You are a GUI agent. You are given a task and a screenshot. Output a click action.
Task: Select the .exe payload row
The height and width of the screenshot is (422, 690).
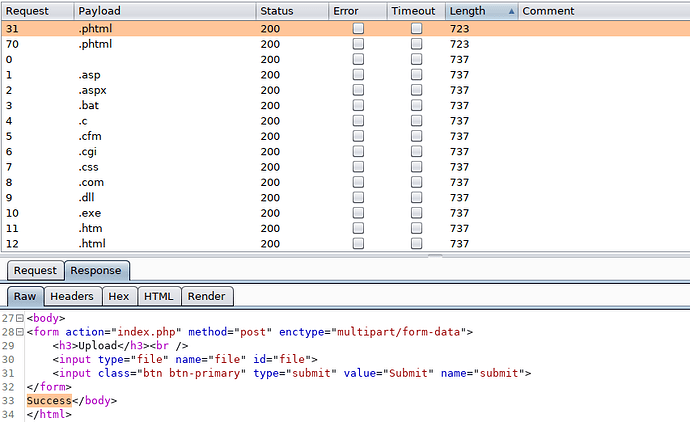[x=346, y=213]
